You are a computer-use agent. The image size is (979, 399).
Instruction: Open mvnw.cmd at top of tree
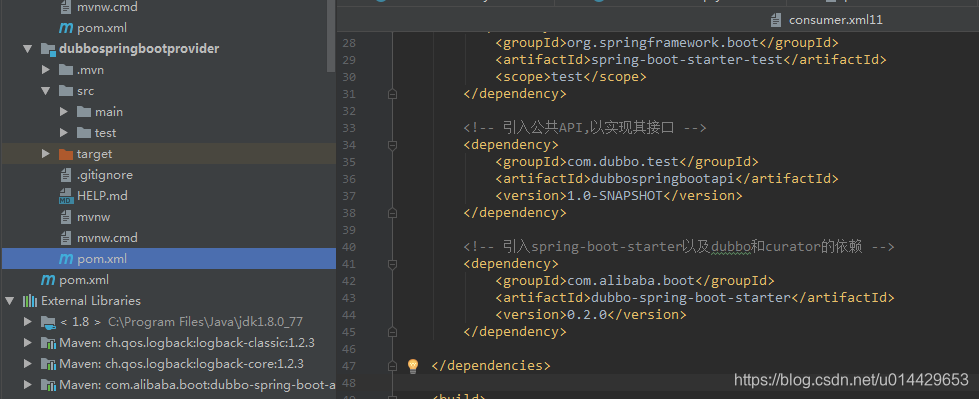coord(107,7)
